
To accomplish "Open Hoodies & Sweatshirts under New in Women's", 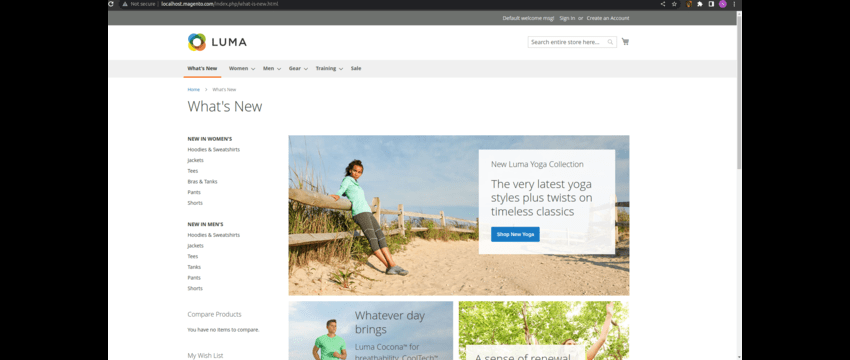I will click(x=214, y=149).
